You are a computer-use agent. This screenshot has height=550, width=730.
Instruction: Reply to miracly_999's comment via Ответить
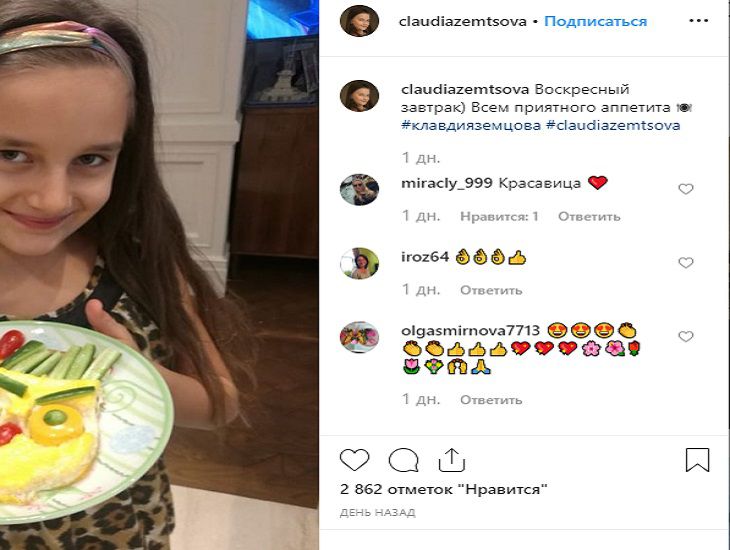(x=589, y=217)
